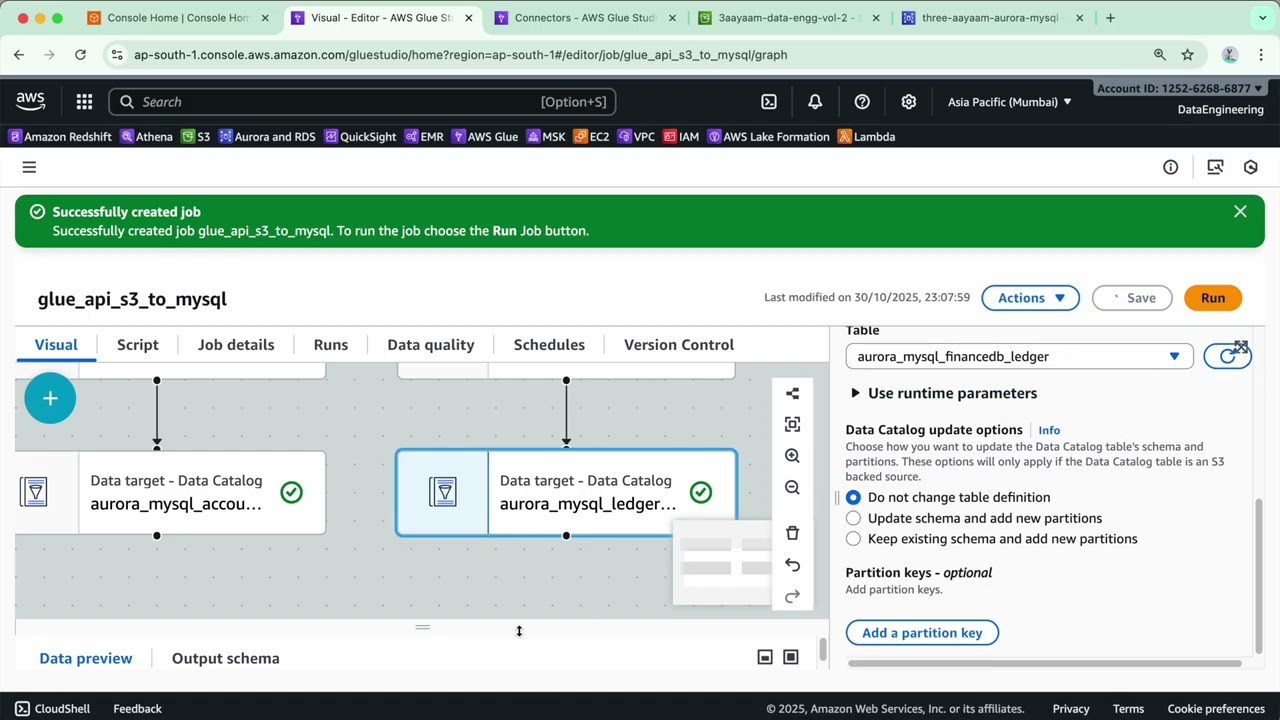Switch to the Script tab
The image size is (1280, 720).
coord(138,344)
